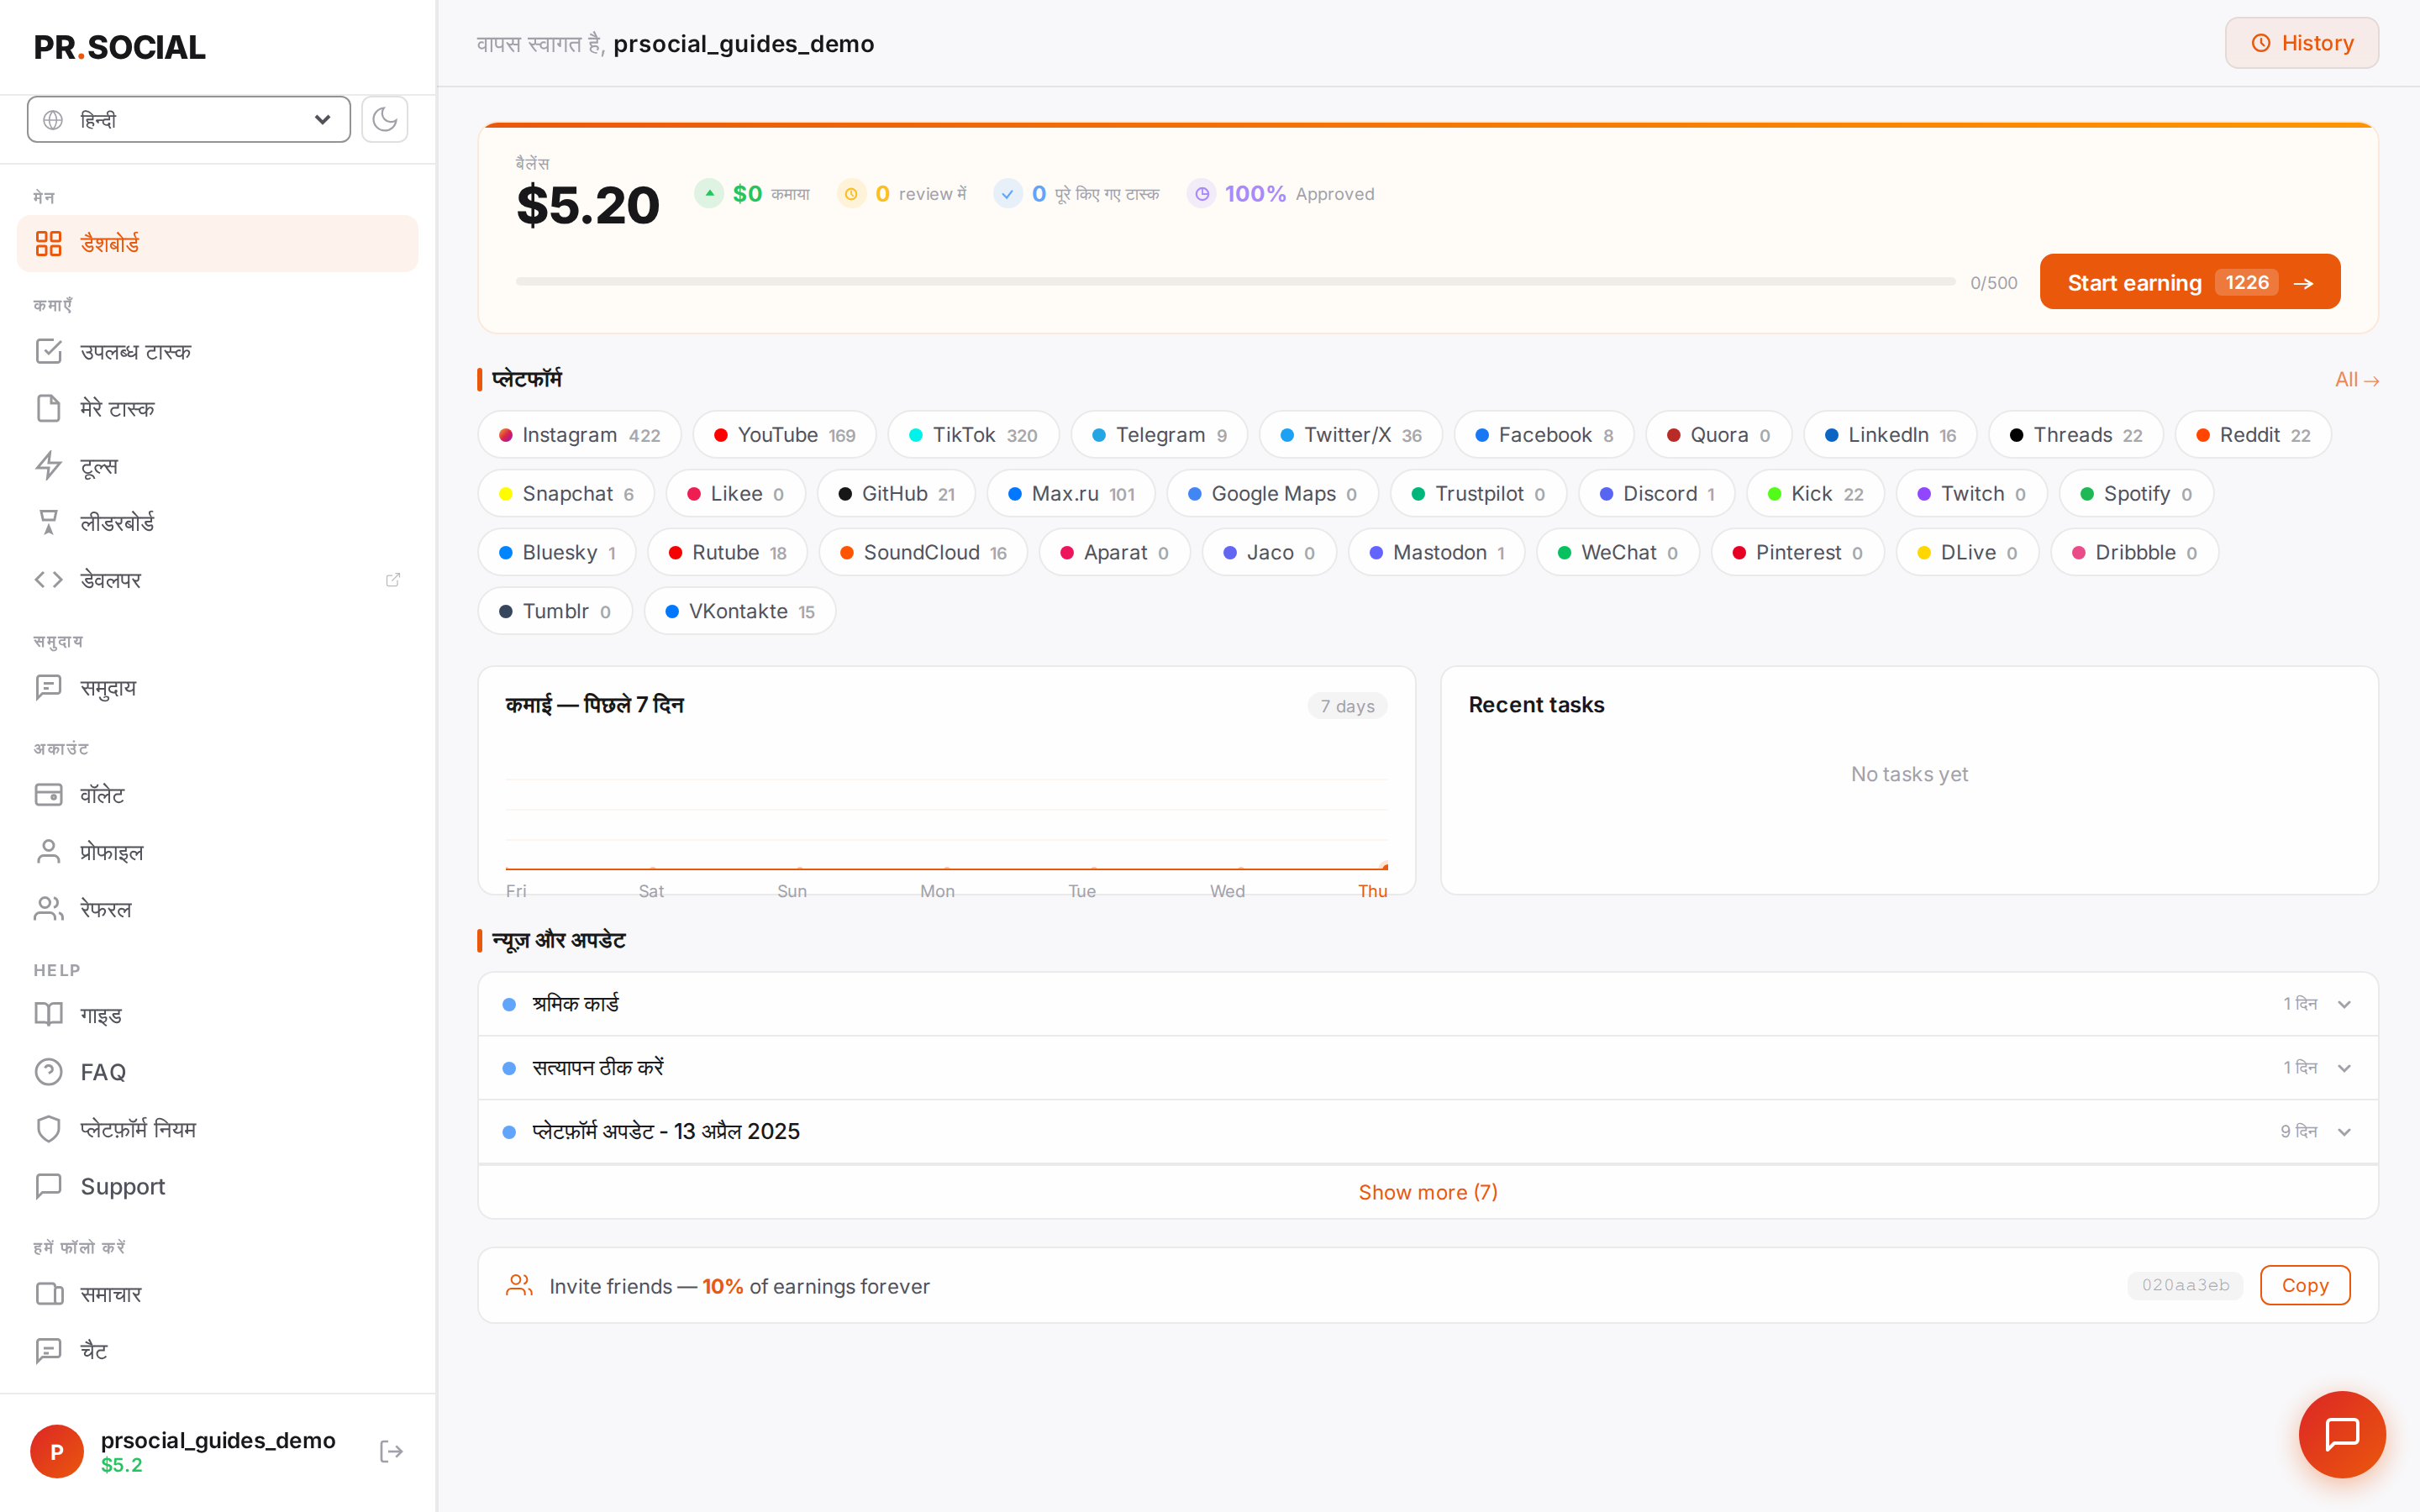Open the रेफरल menu item
2420x1512 pixels.
coord(218,908)
